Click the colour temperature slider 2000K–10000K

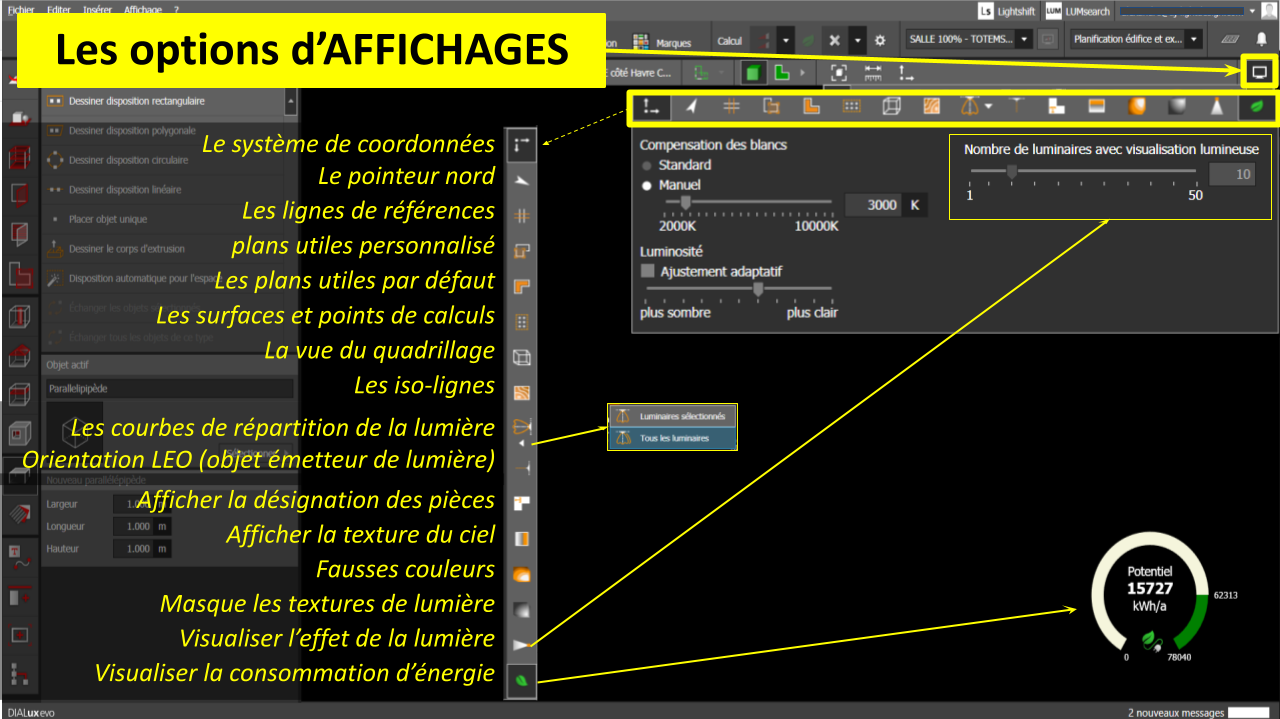(x=748, y=203)
